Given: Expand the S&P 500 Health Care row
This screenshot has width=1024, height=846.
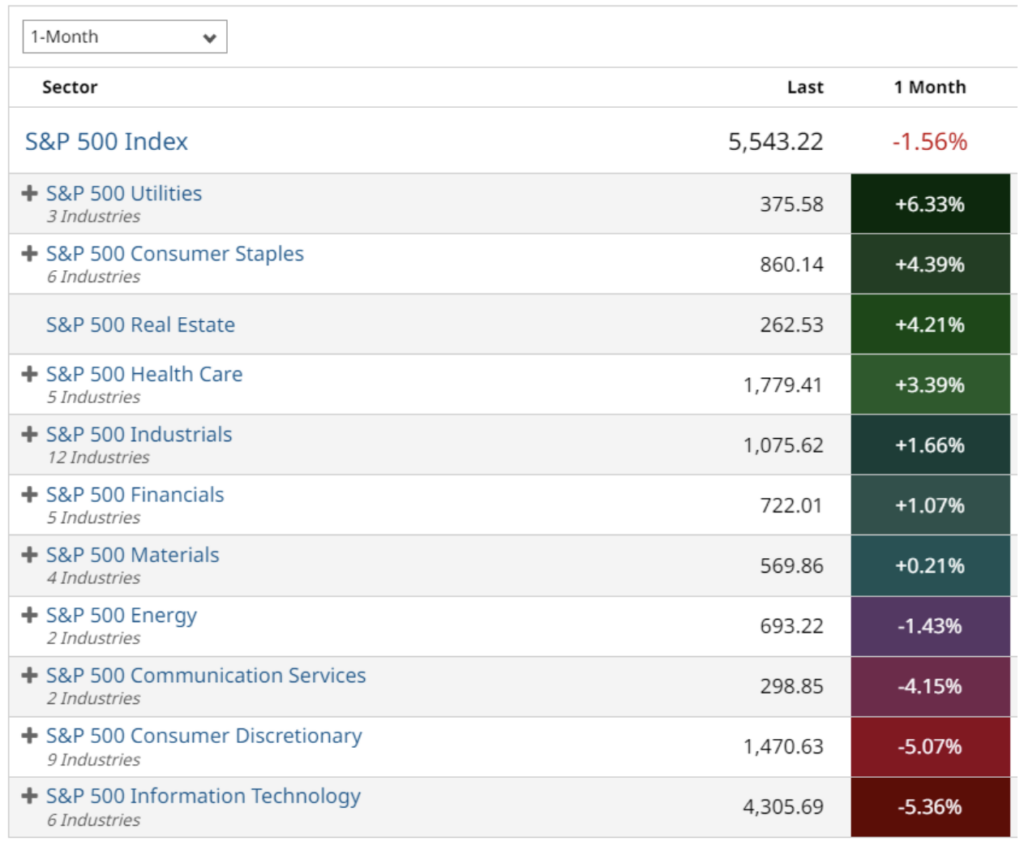Looking at the screenshot, I should (x=29, y=374).
